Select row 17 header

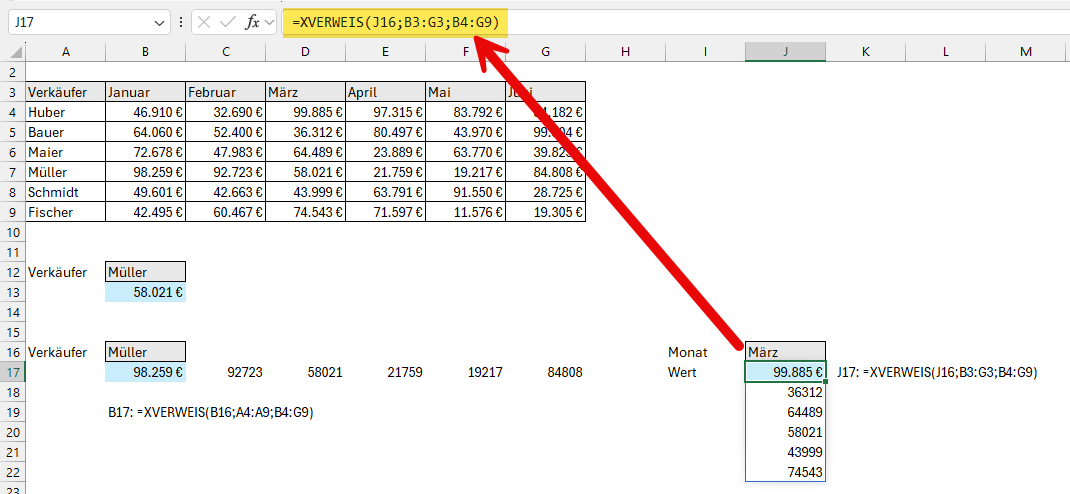(x=12, y=372)
